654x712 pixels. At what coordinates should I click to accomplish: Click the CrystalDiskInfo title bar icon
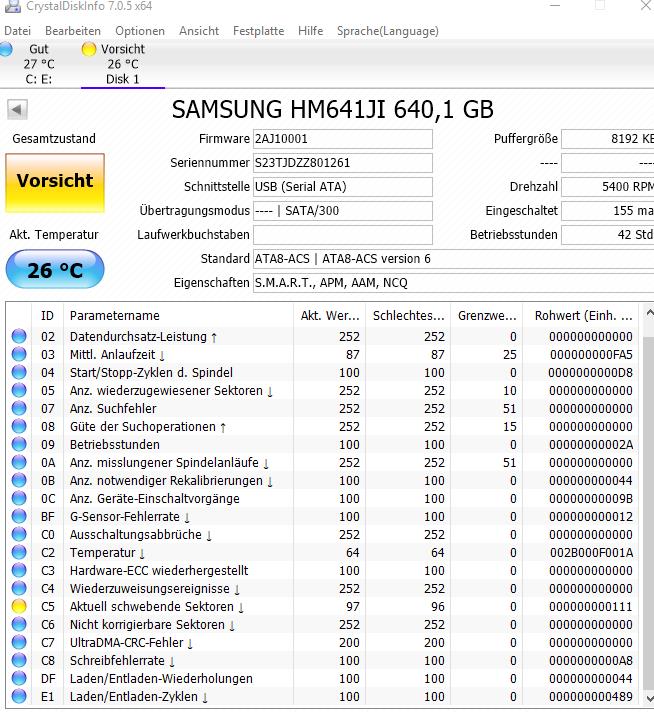(x=12, y=6)
